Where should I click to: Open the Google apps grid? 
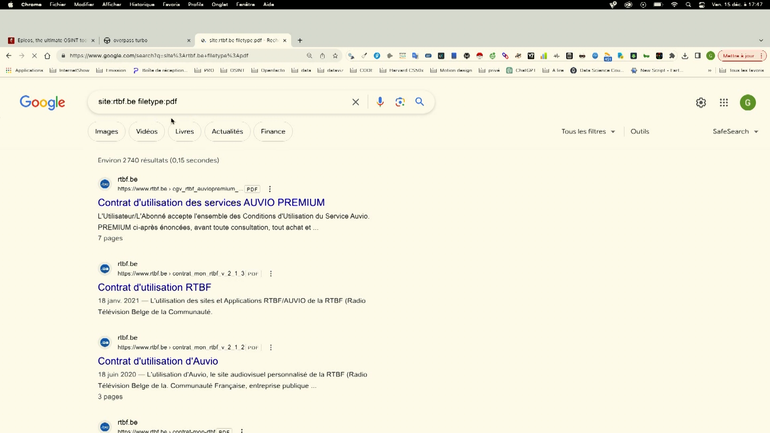click(x=724, y=103)
